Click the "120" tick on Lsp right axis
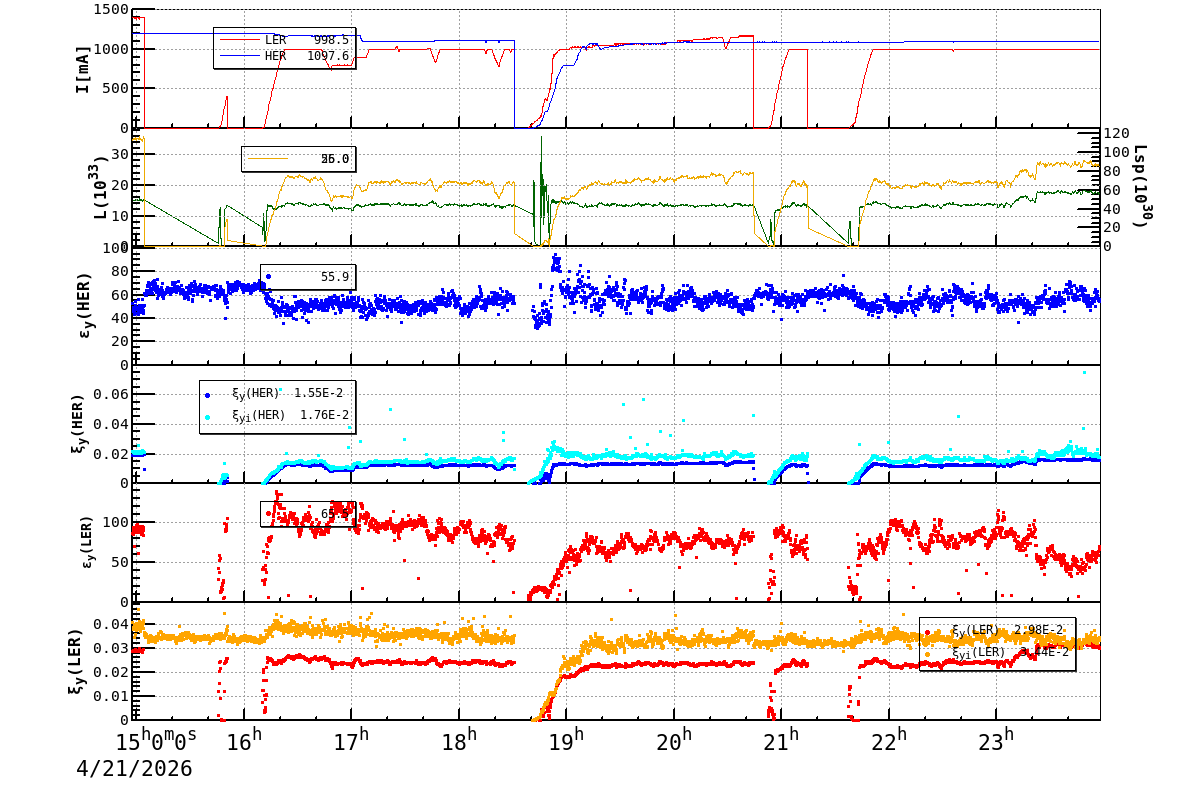Screen dimensions: 1200x798 (1117, 133)
